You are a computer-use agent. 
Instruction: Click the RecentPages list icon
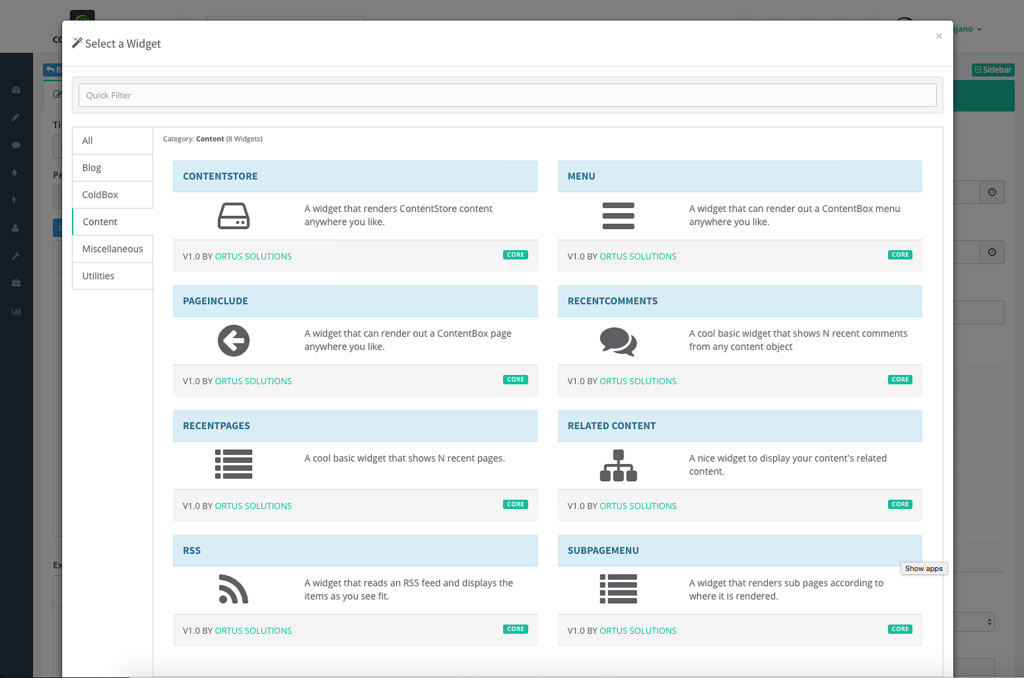pyautogui.click(x=233, y=464)
